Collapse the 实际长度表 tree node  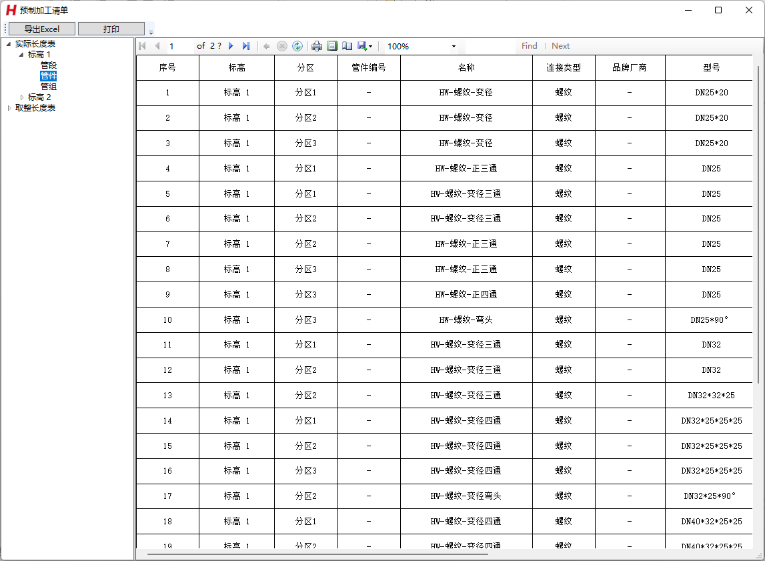coord(9,44)
